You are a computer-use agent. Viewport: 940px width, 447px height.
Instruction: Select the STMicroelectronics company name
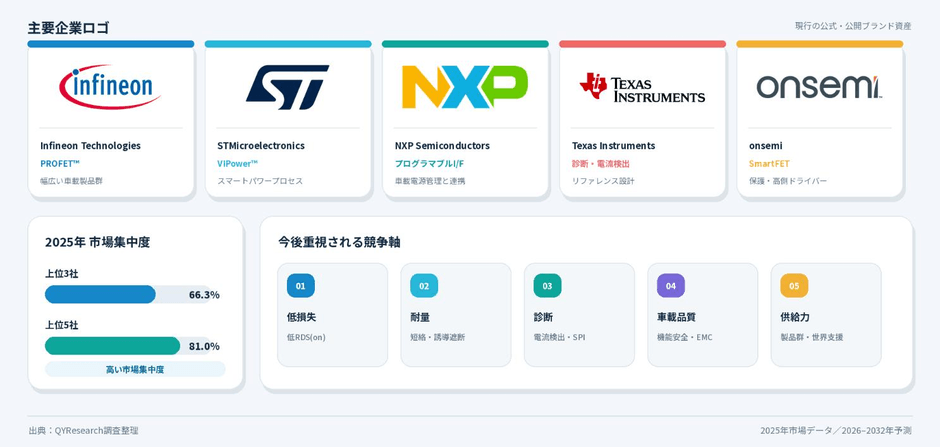pos(261,146)
